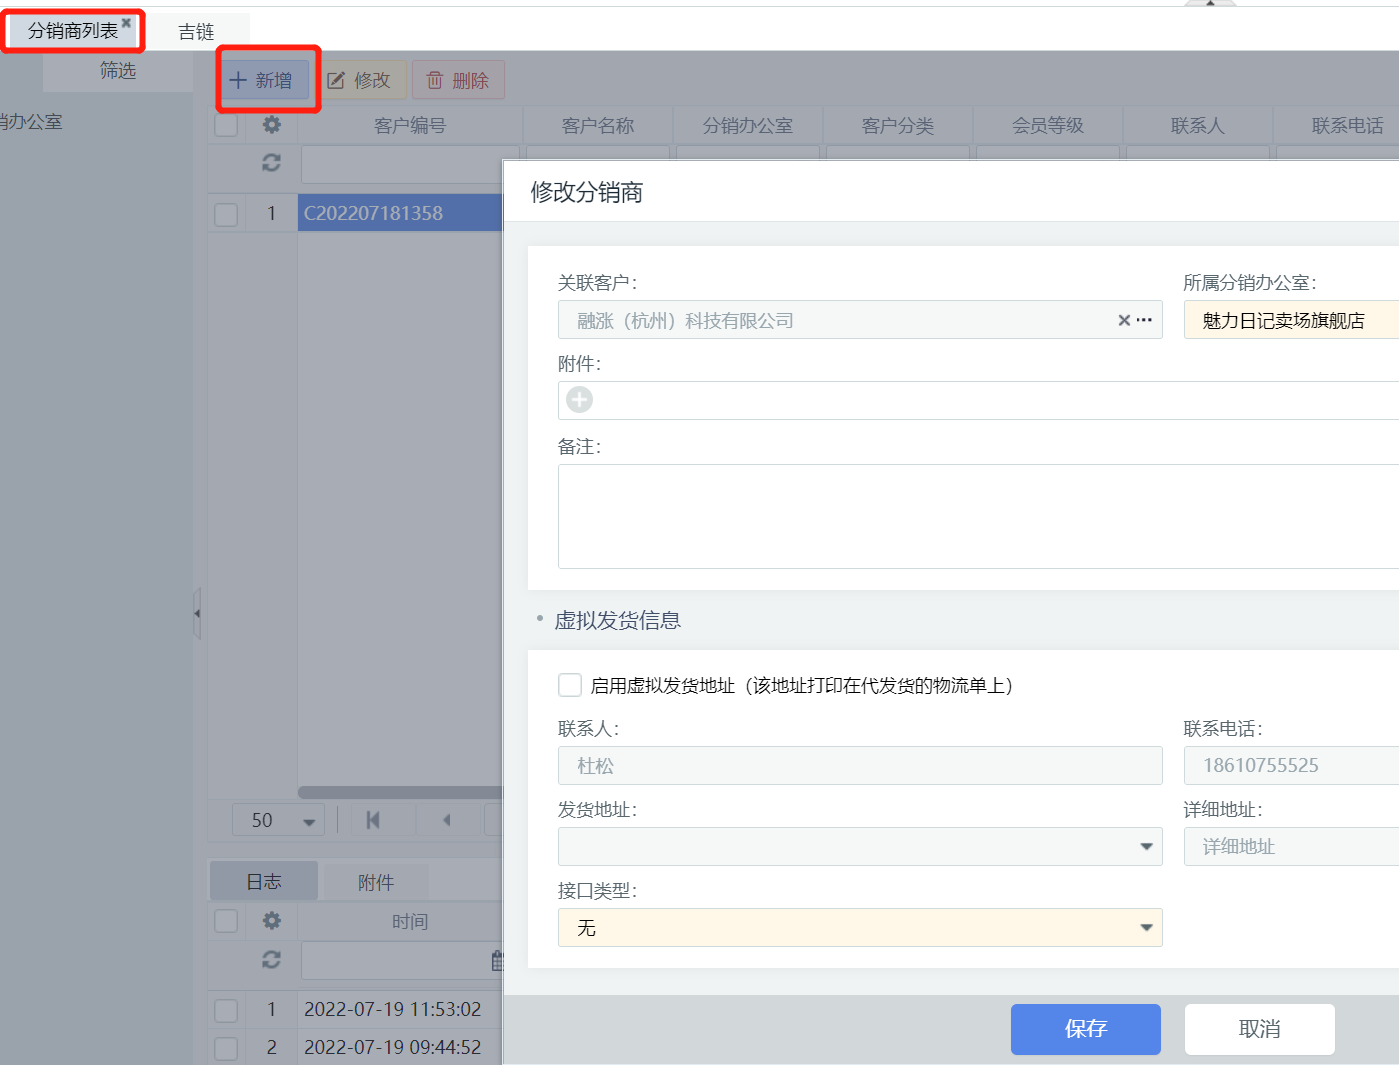Switch to the 日志 tab

264,882
